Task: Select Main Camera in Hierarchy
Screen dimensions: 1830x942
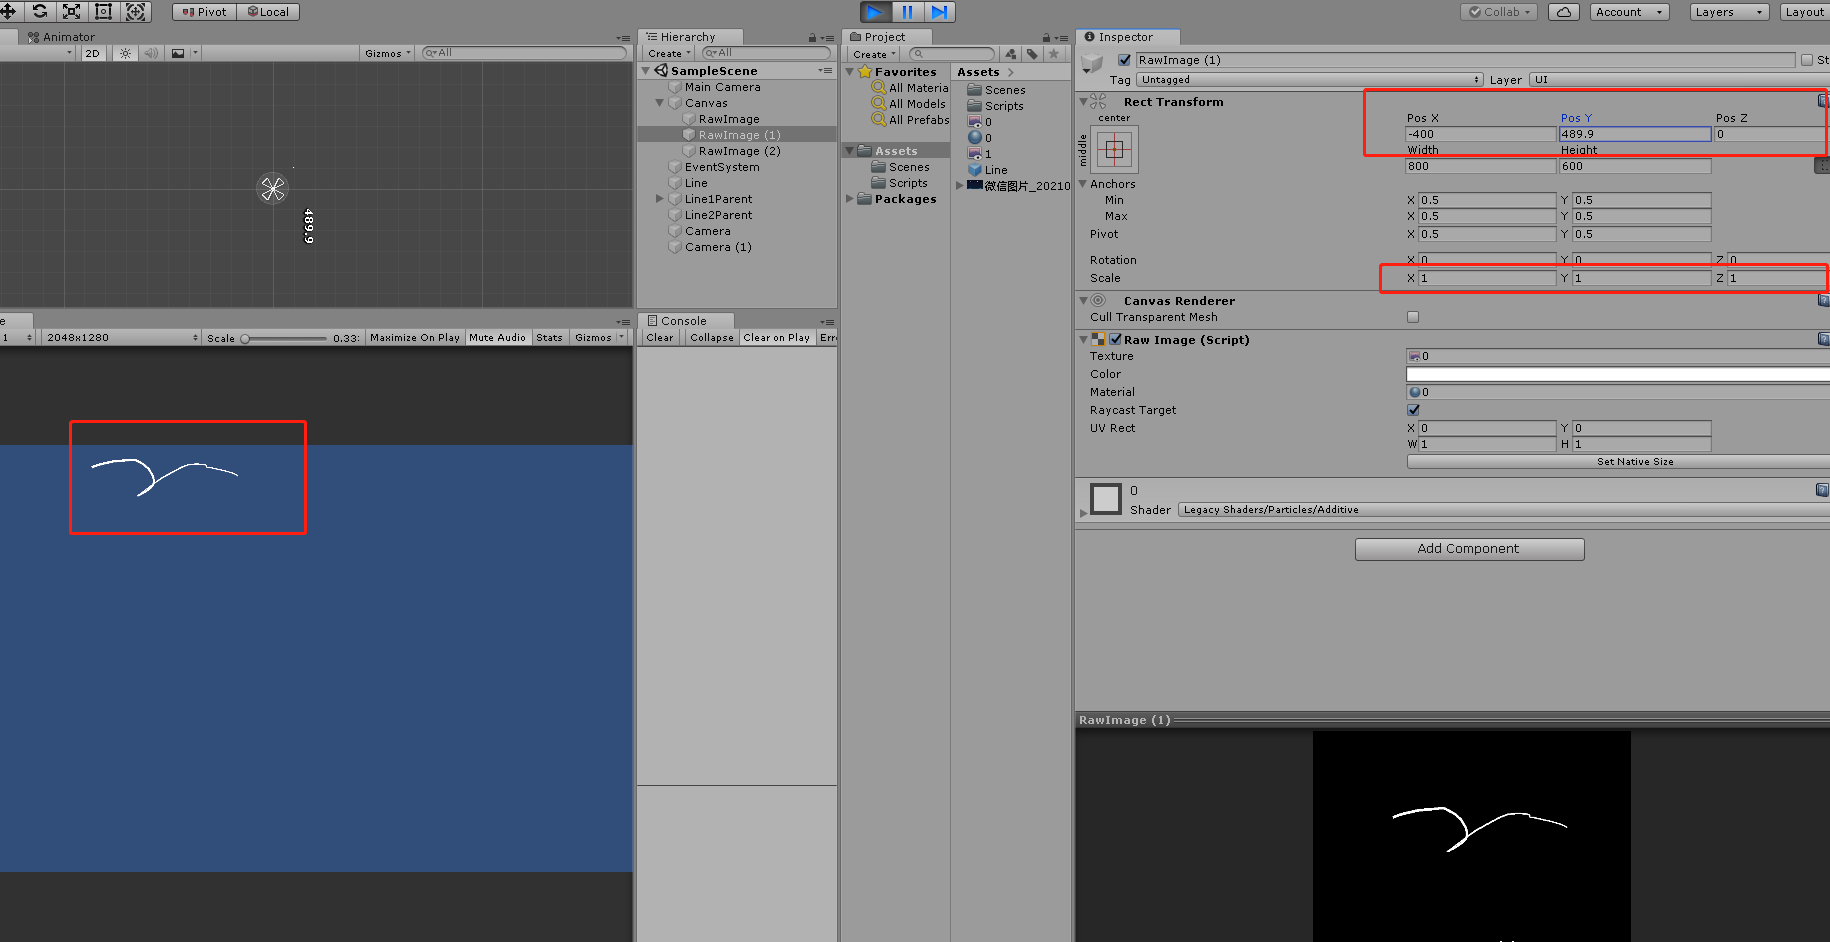Action: [722, 87]
